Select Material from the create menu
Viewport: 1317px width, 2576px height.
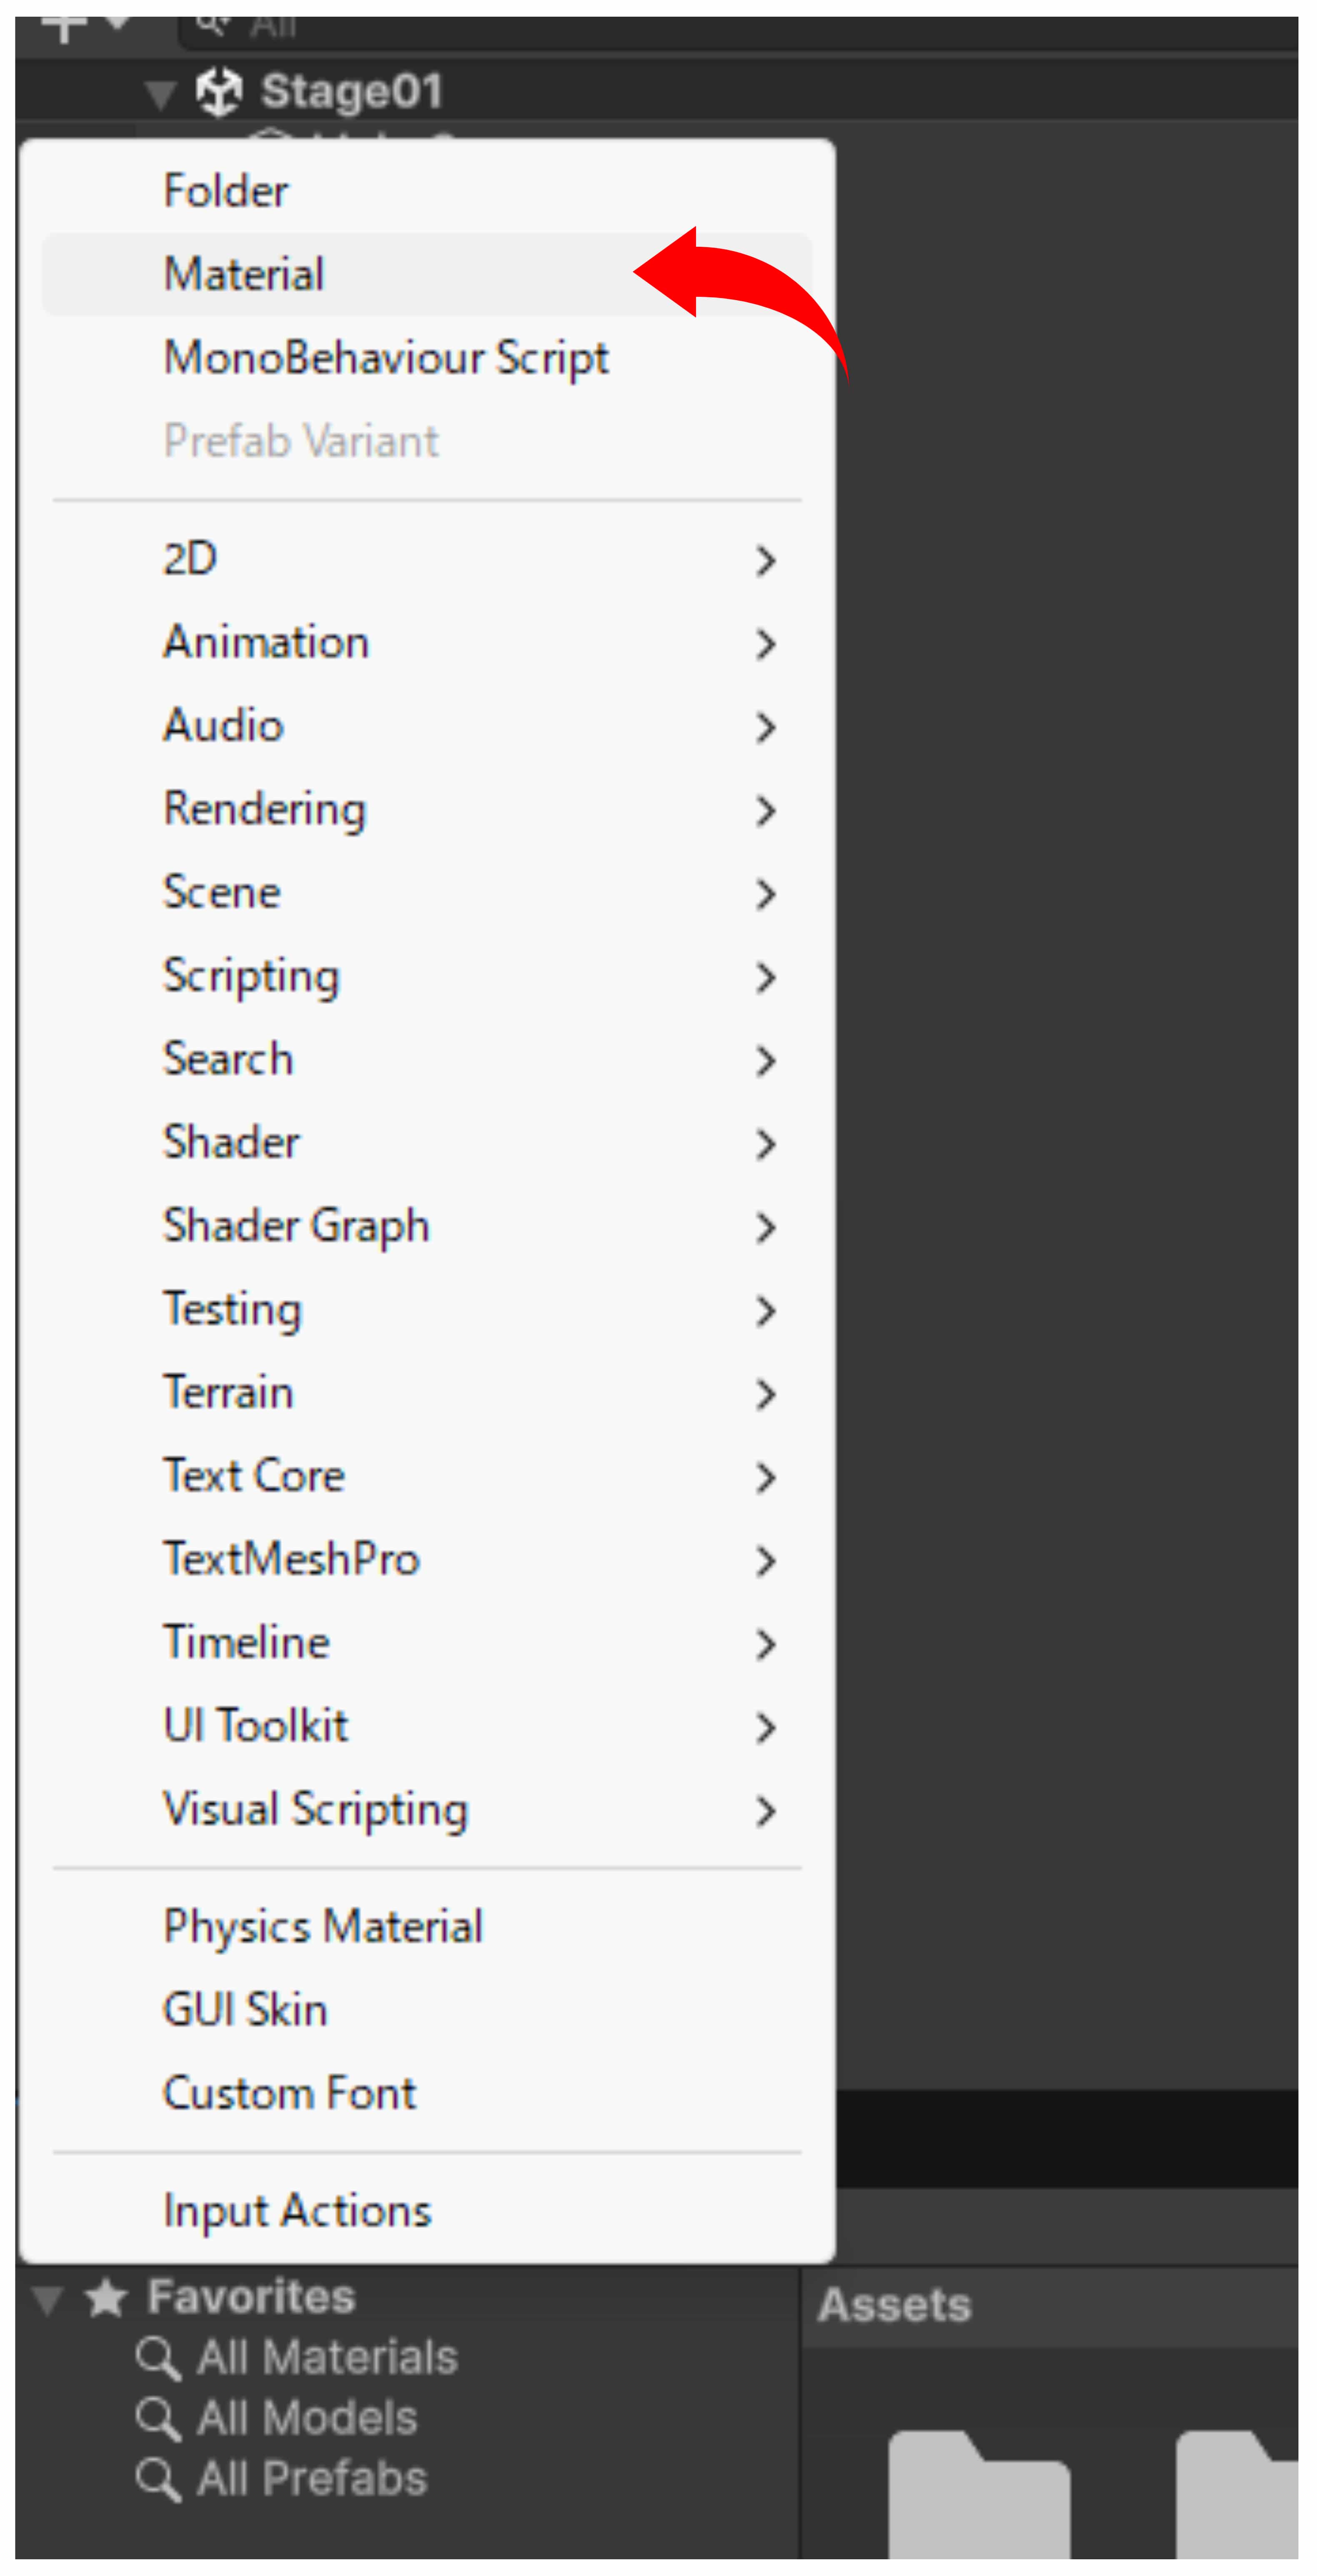pyautogui.click(x=244, y=274)
